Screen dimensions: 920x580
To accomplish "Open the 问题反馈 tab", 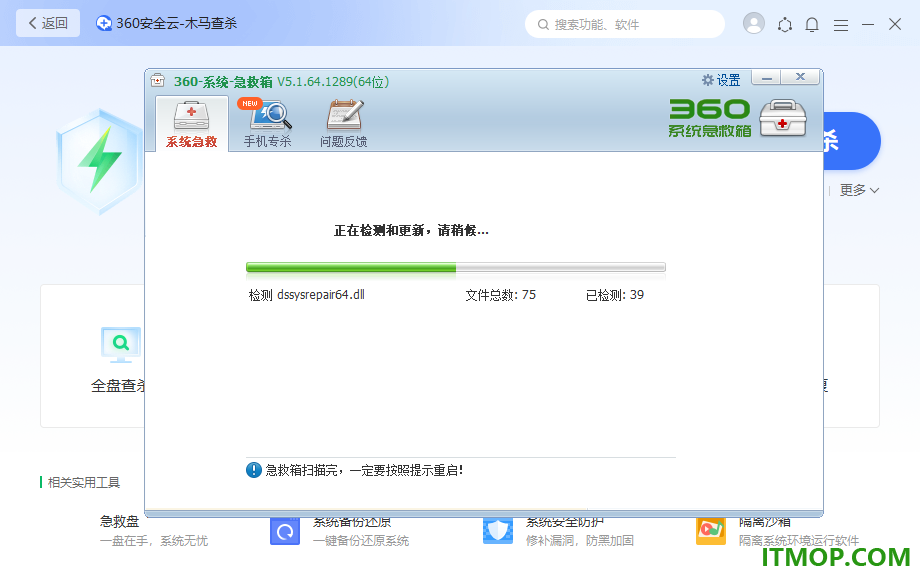I will point(344,124).
